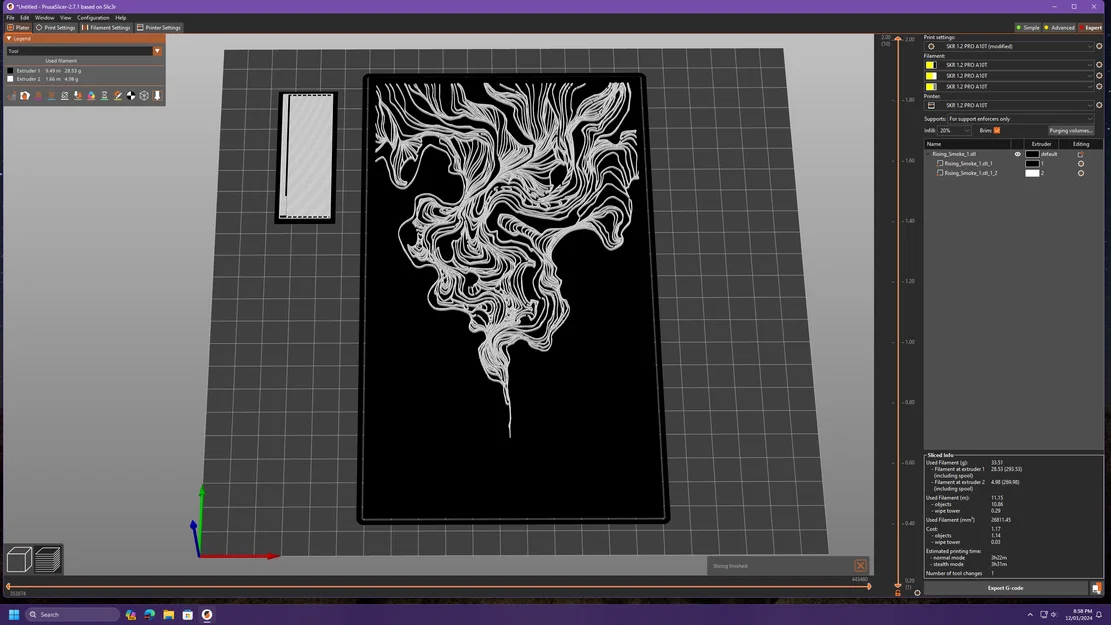Hide Rising_Smoke_1.stl with eye icon
The height and width of the screenshot is (625, 1111).
pyautogui.click(x=1017, y=154)
